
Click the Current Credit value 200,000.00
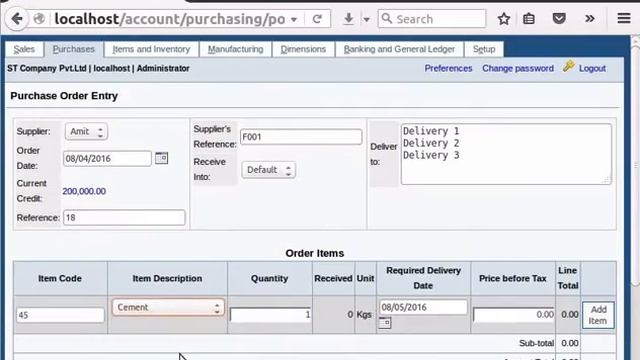coord(84,191)
